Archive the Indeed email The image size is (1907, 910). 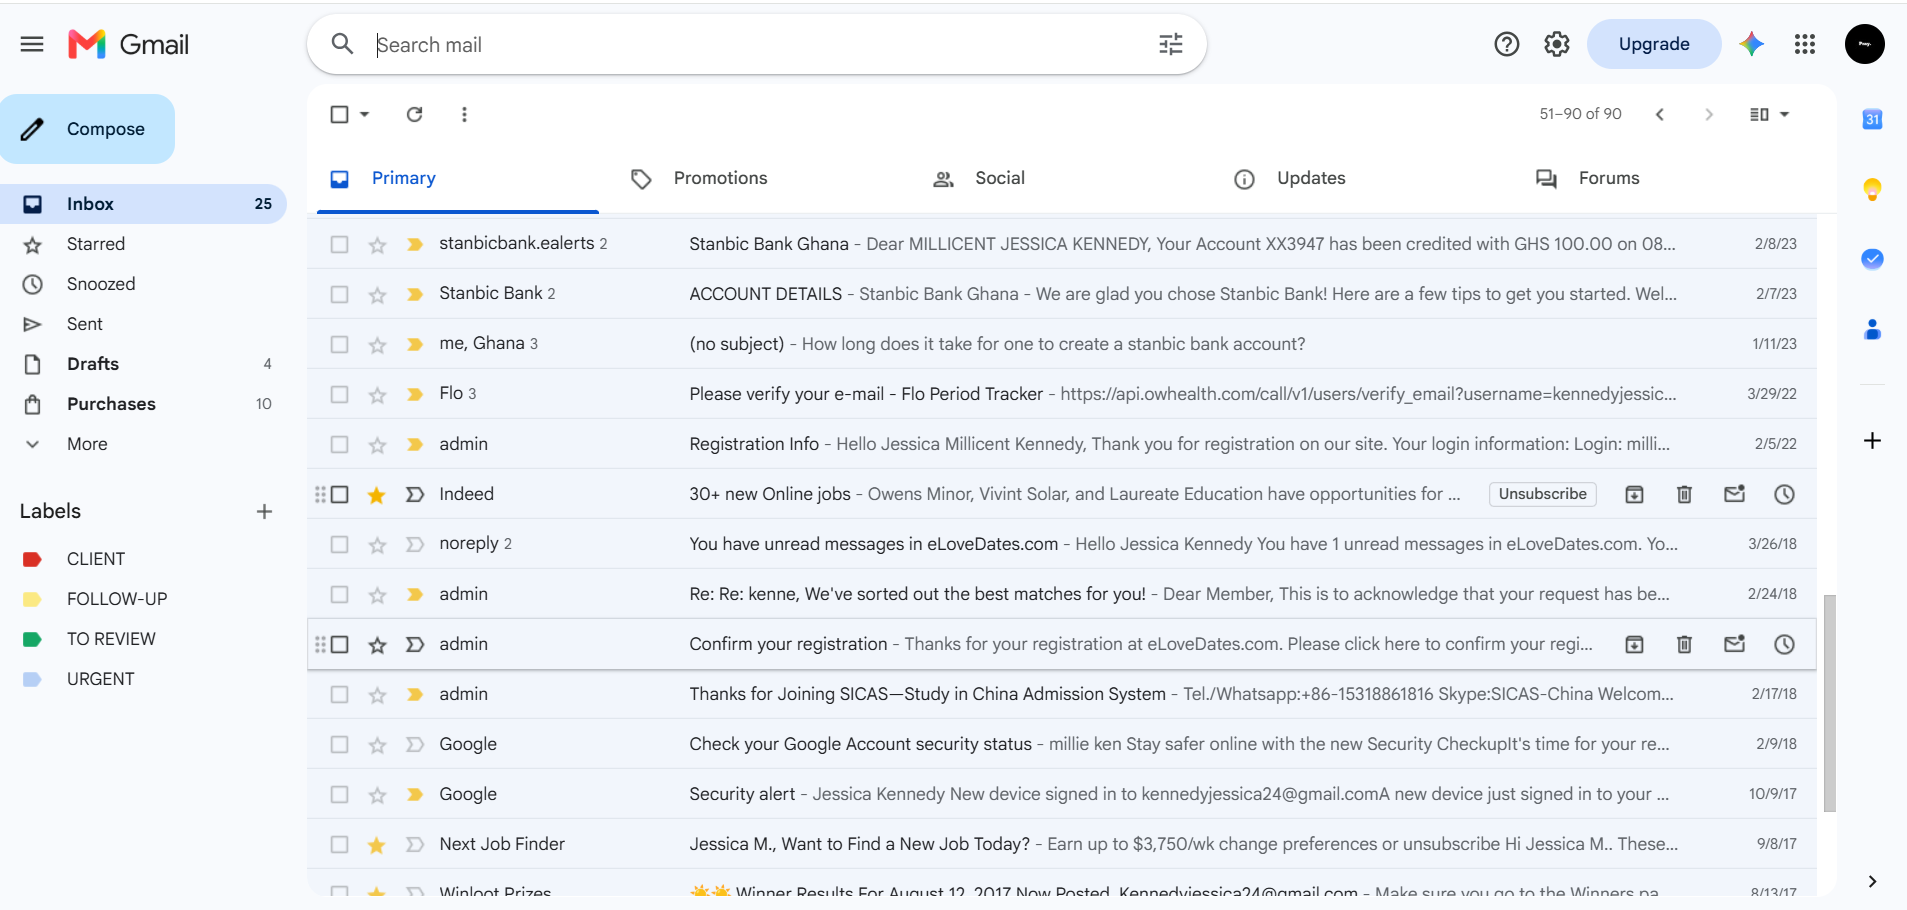1634,494
